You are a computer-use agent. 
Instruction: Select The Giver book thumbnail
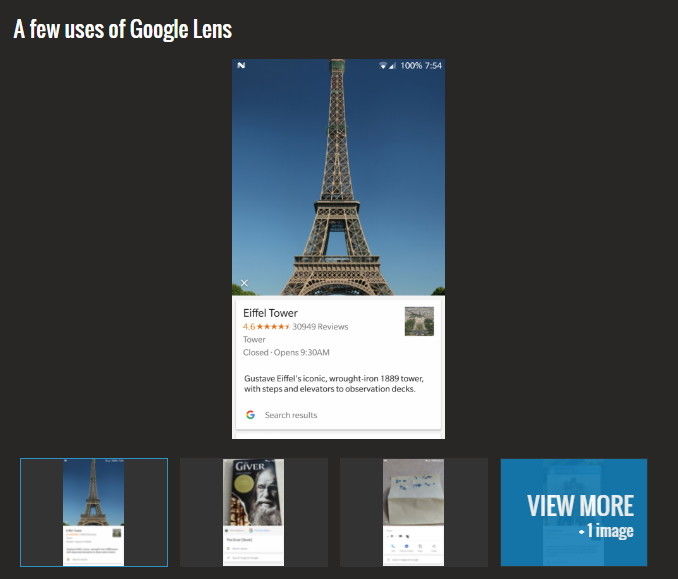pos(254,512)
